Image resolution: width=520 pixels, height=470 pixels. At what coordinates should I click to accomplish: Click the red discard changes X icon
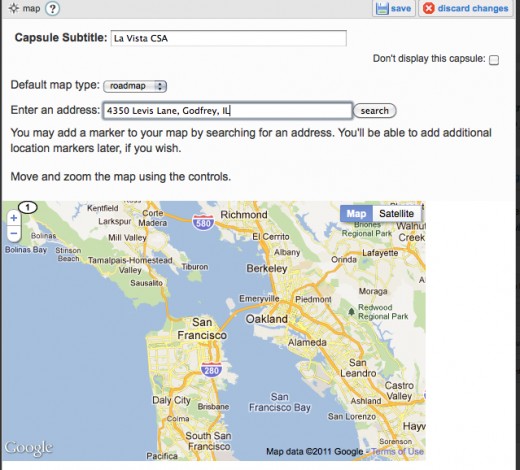pyautogui.click(x=429, y=8)
